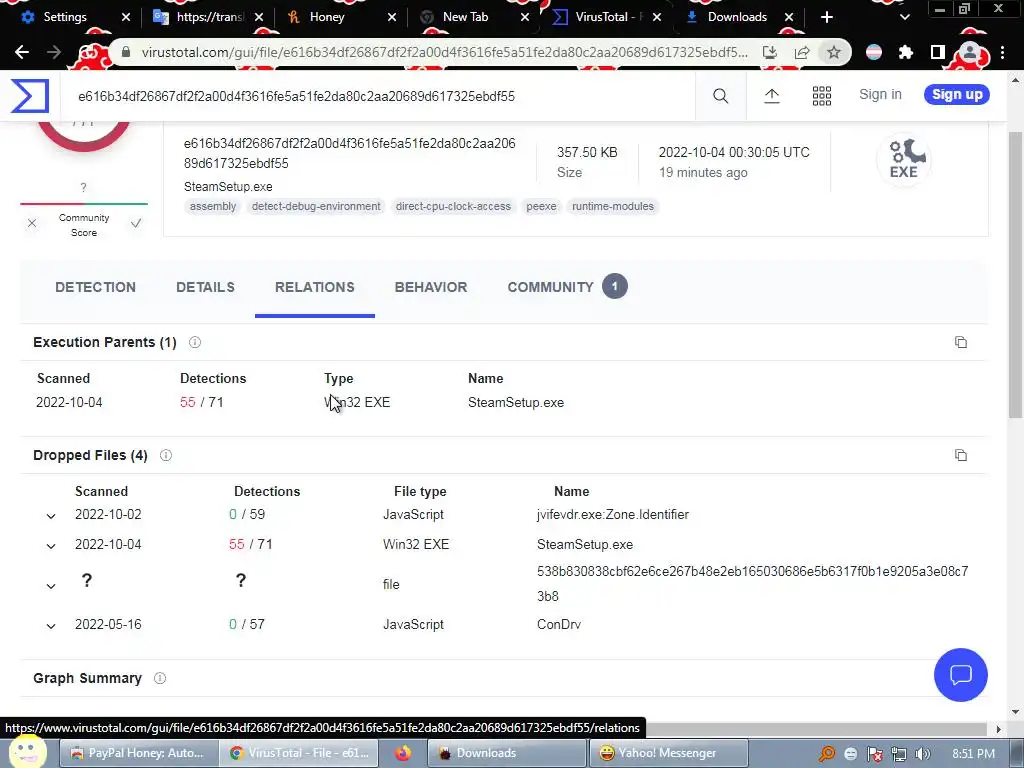
Task: Expand the ConDrv row chevron
Action: click(51, 626)
